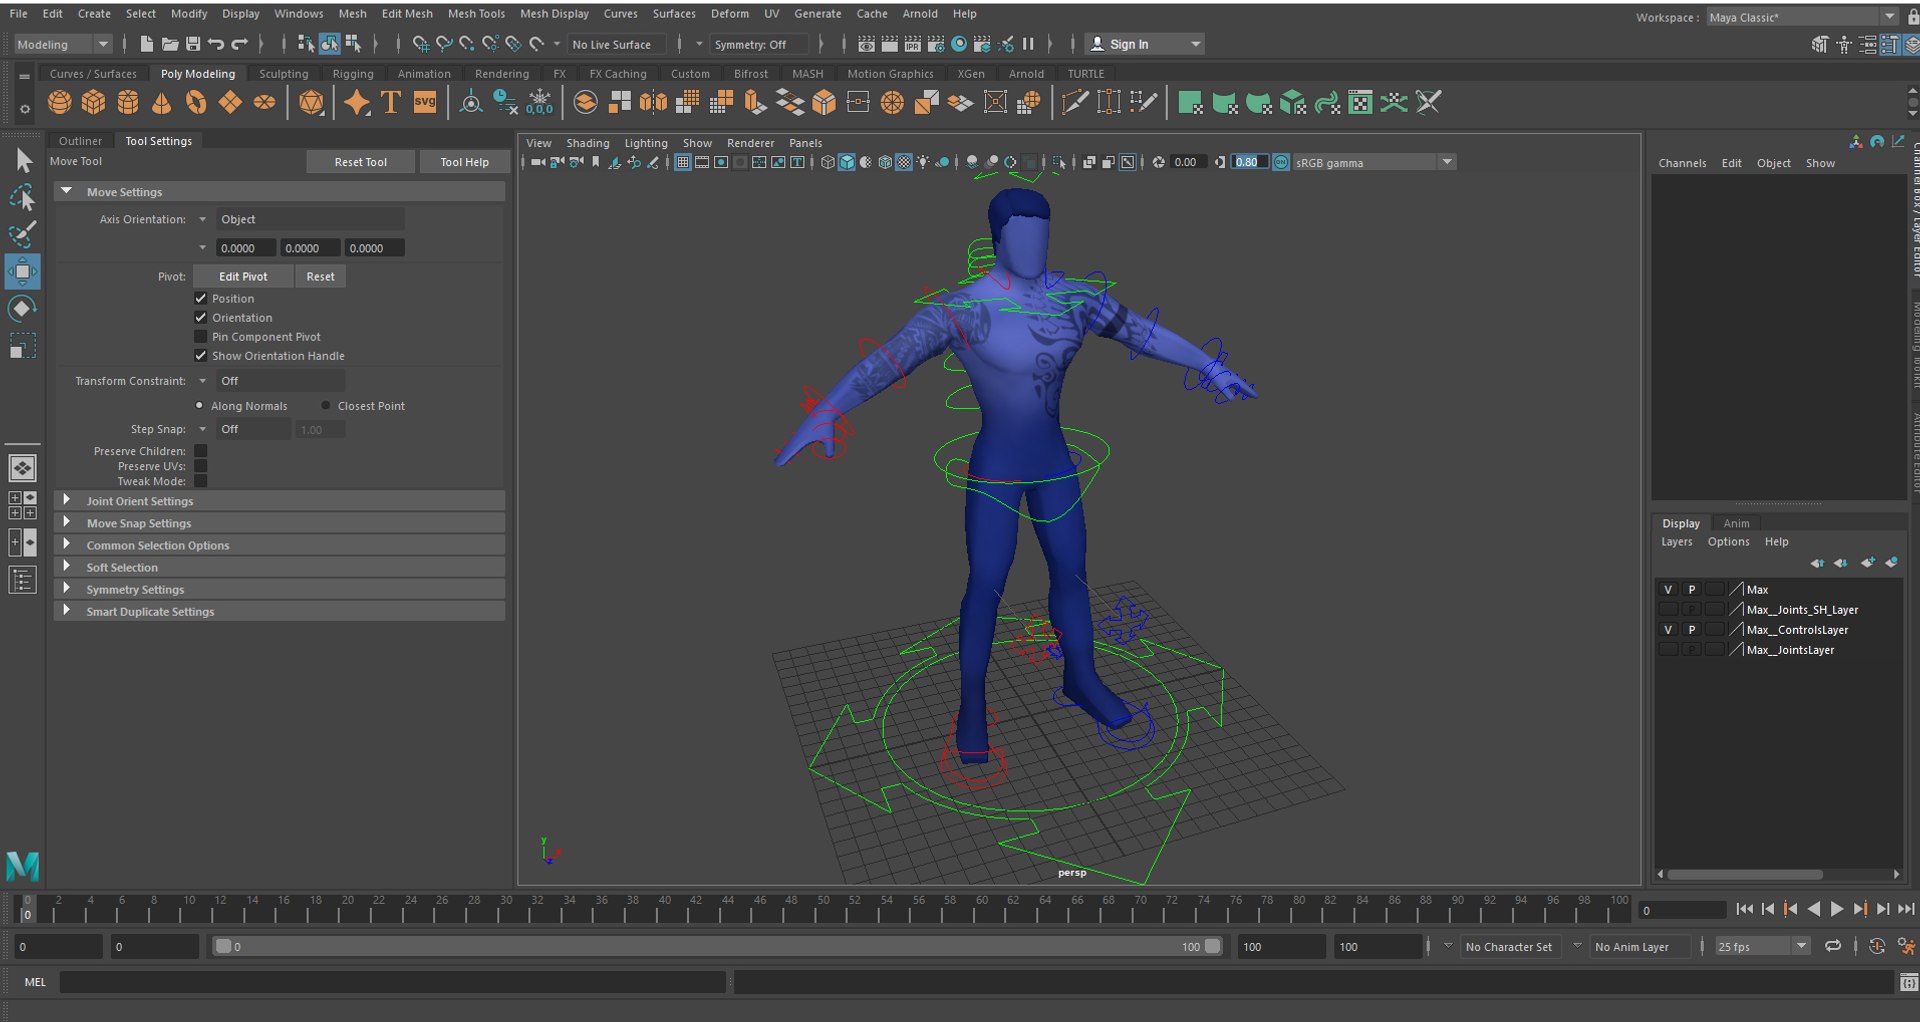The image size is (1920, 1022).
Task: Open the Deform menu
Action: (x=730, y=14)
